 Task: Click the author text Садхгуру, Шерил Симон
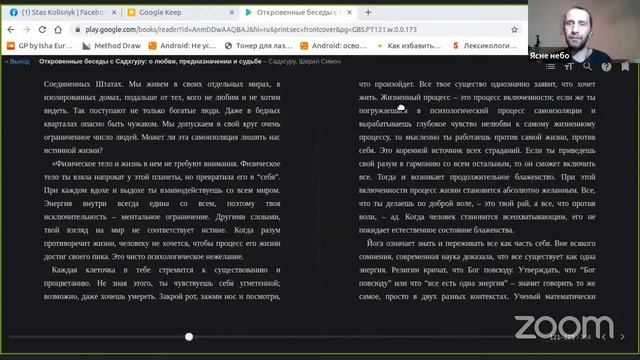304,62
